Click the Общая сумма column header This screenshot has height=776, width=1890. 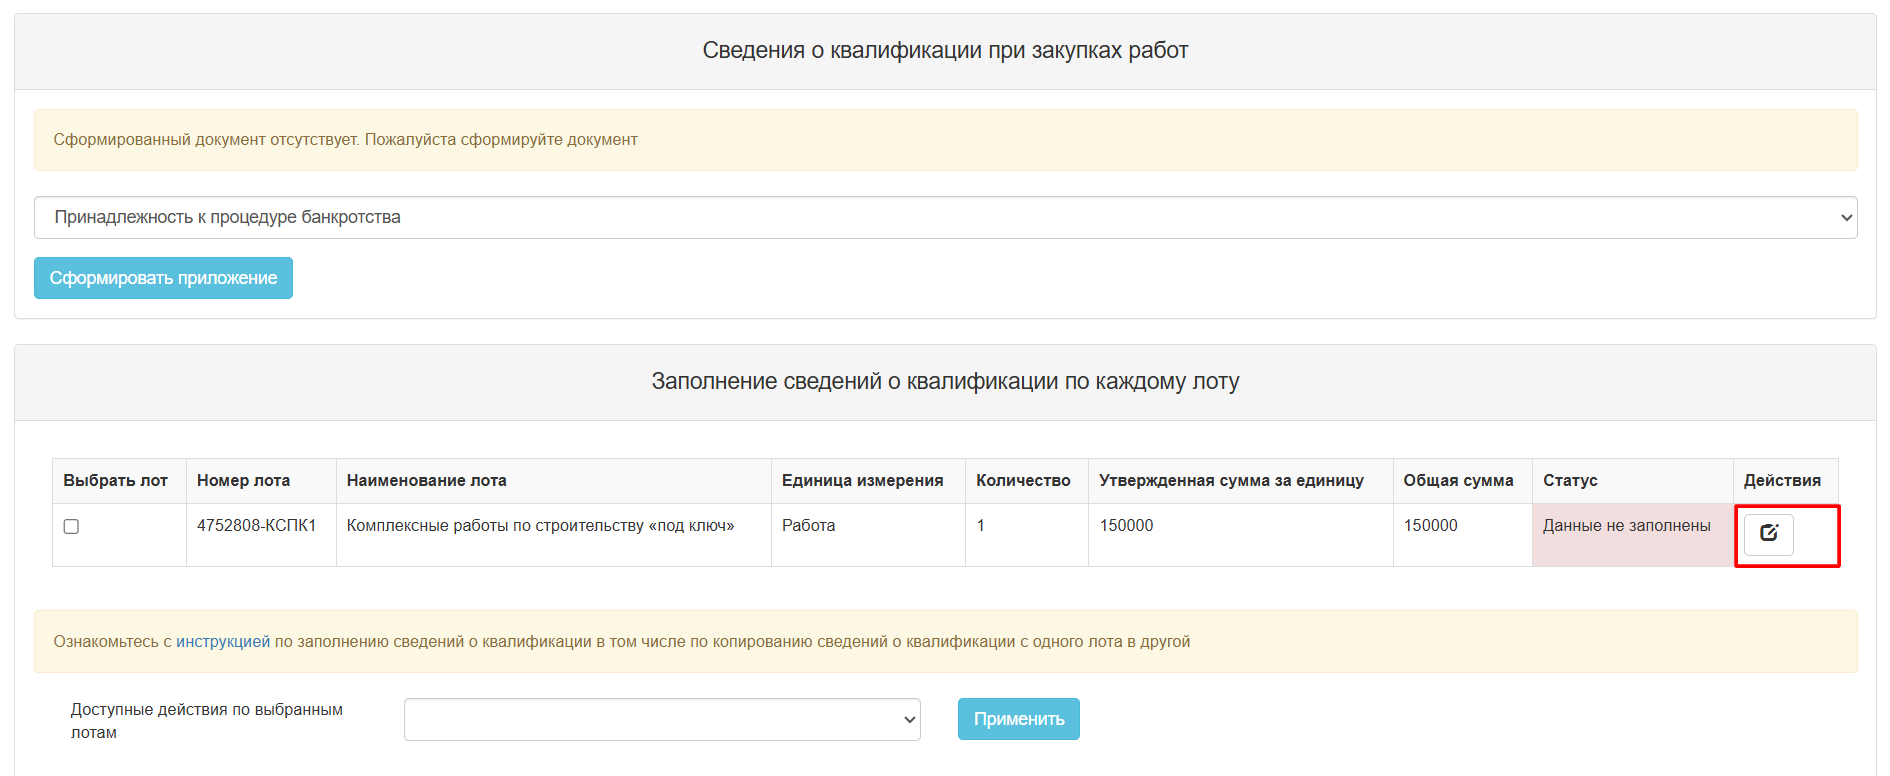1458,480
